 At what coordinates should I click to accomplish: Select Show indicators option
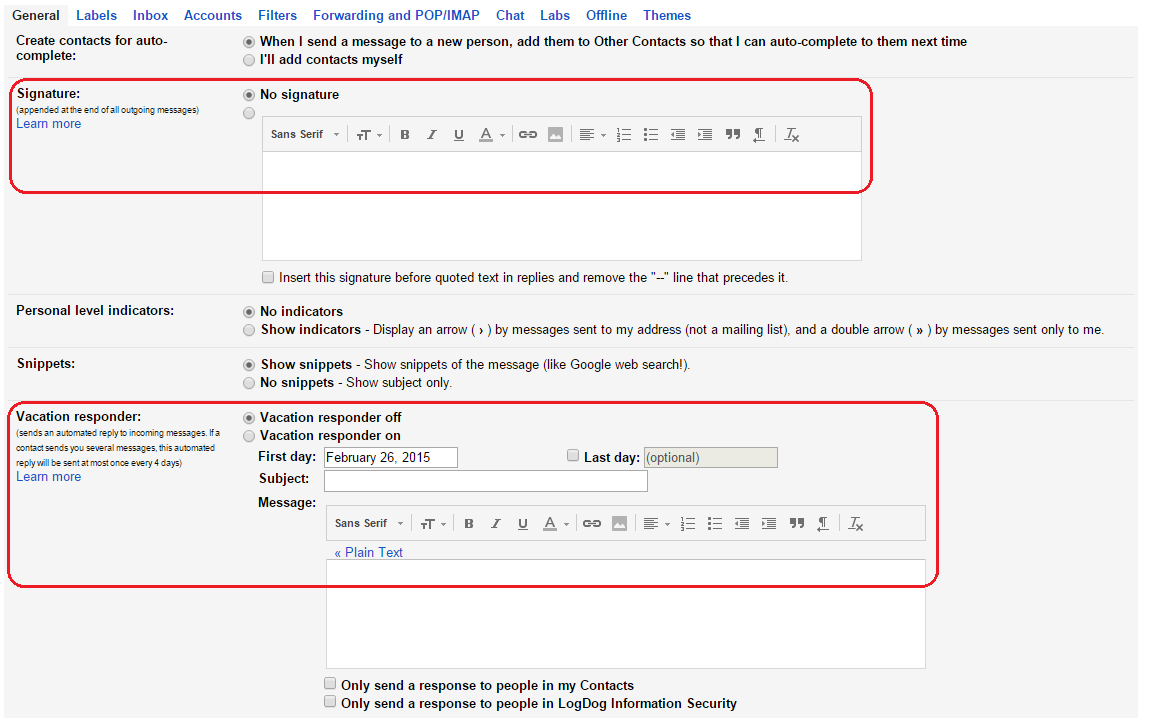(249, 330)
